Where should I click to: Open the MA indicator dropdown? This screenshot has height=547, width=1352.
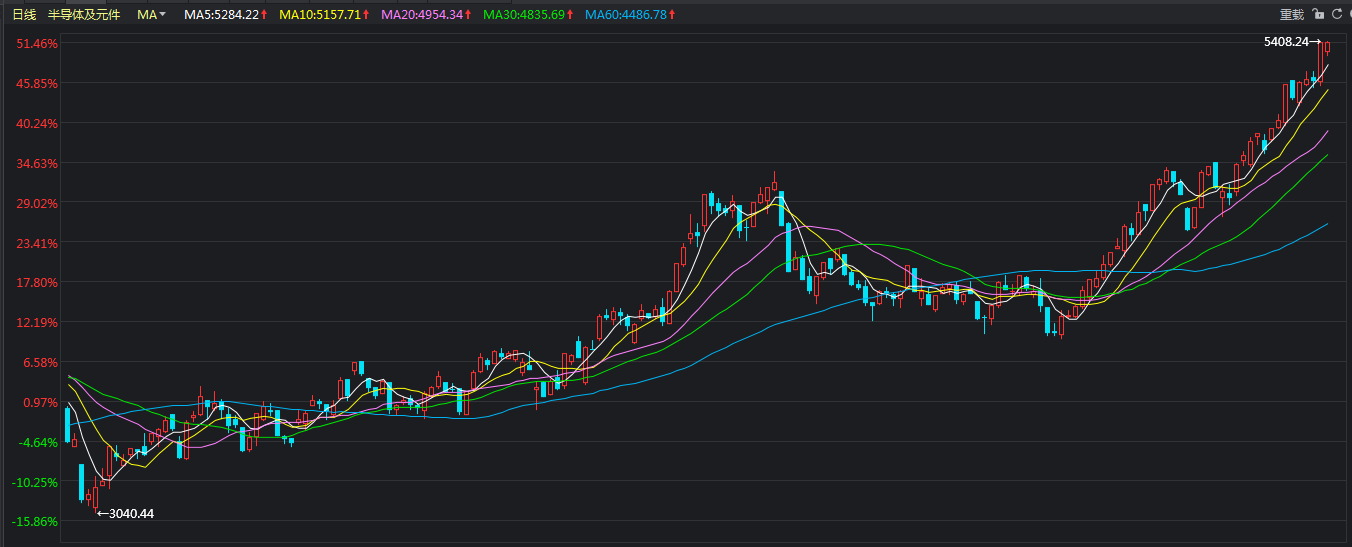(152, 15)
